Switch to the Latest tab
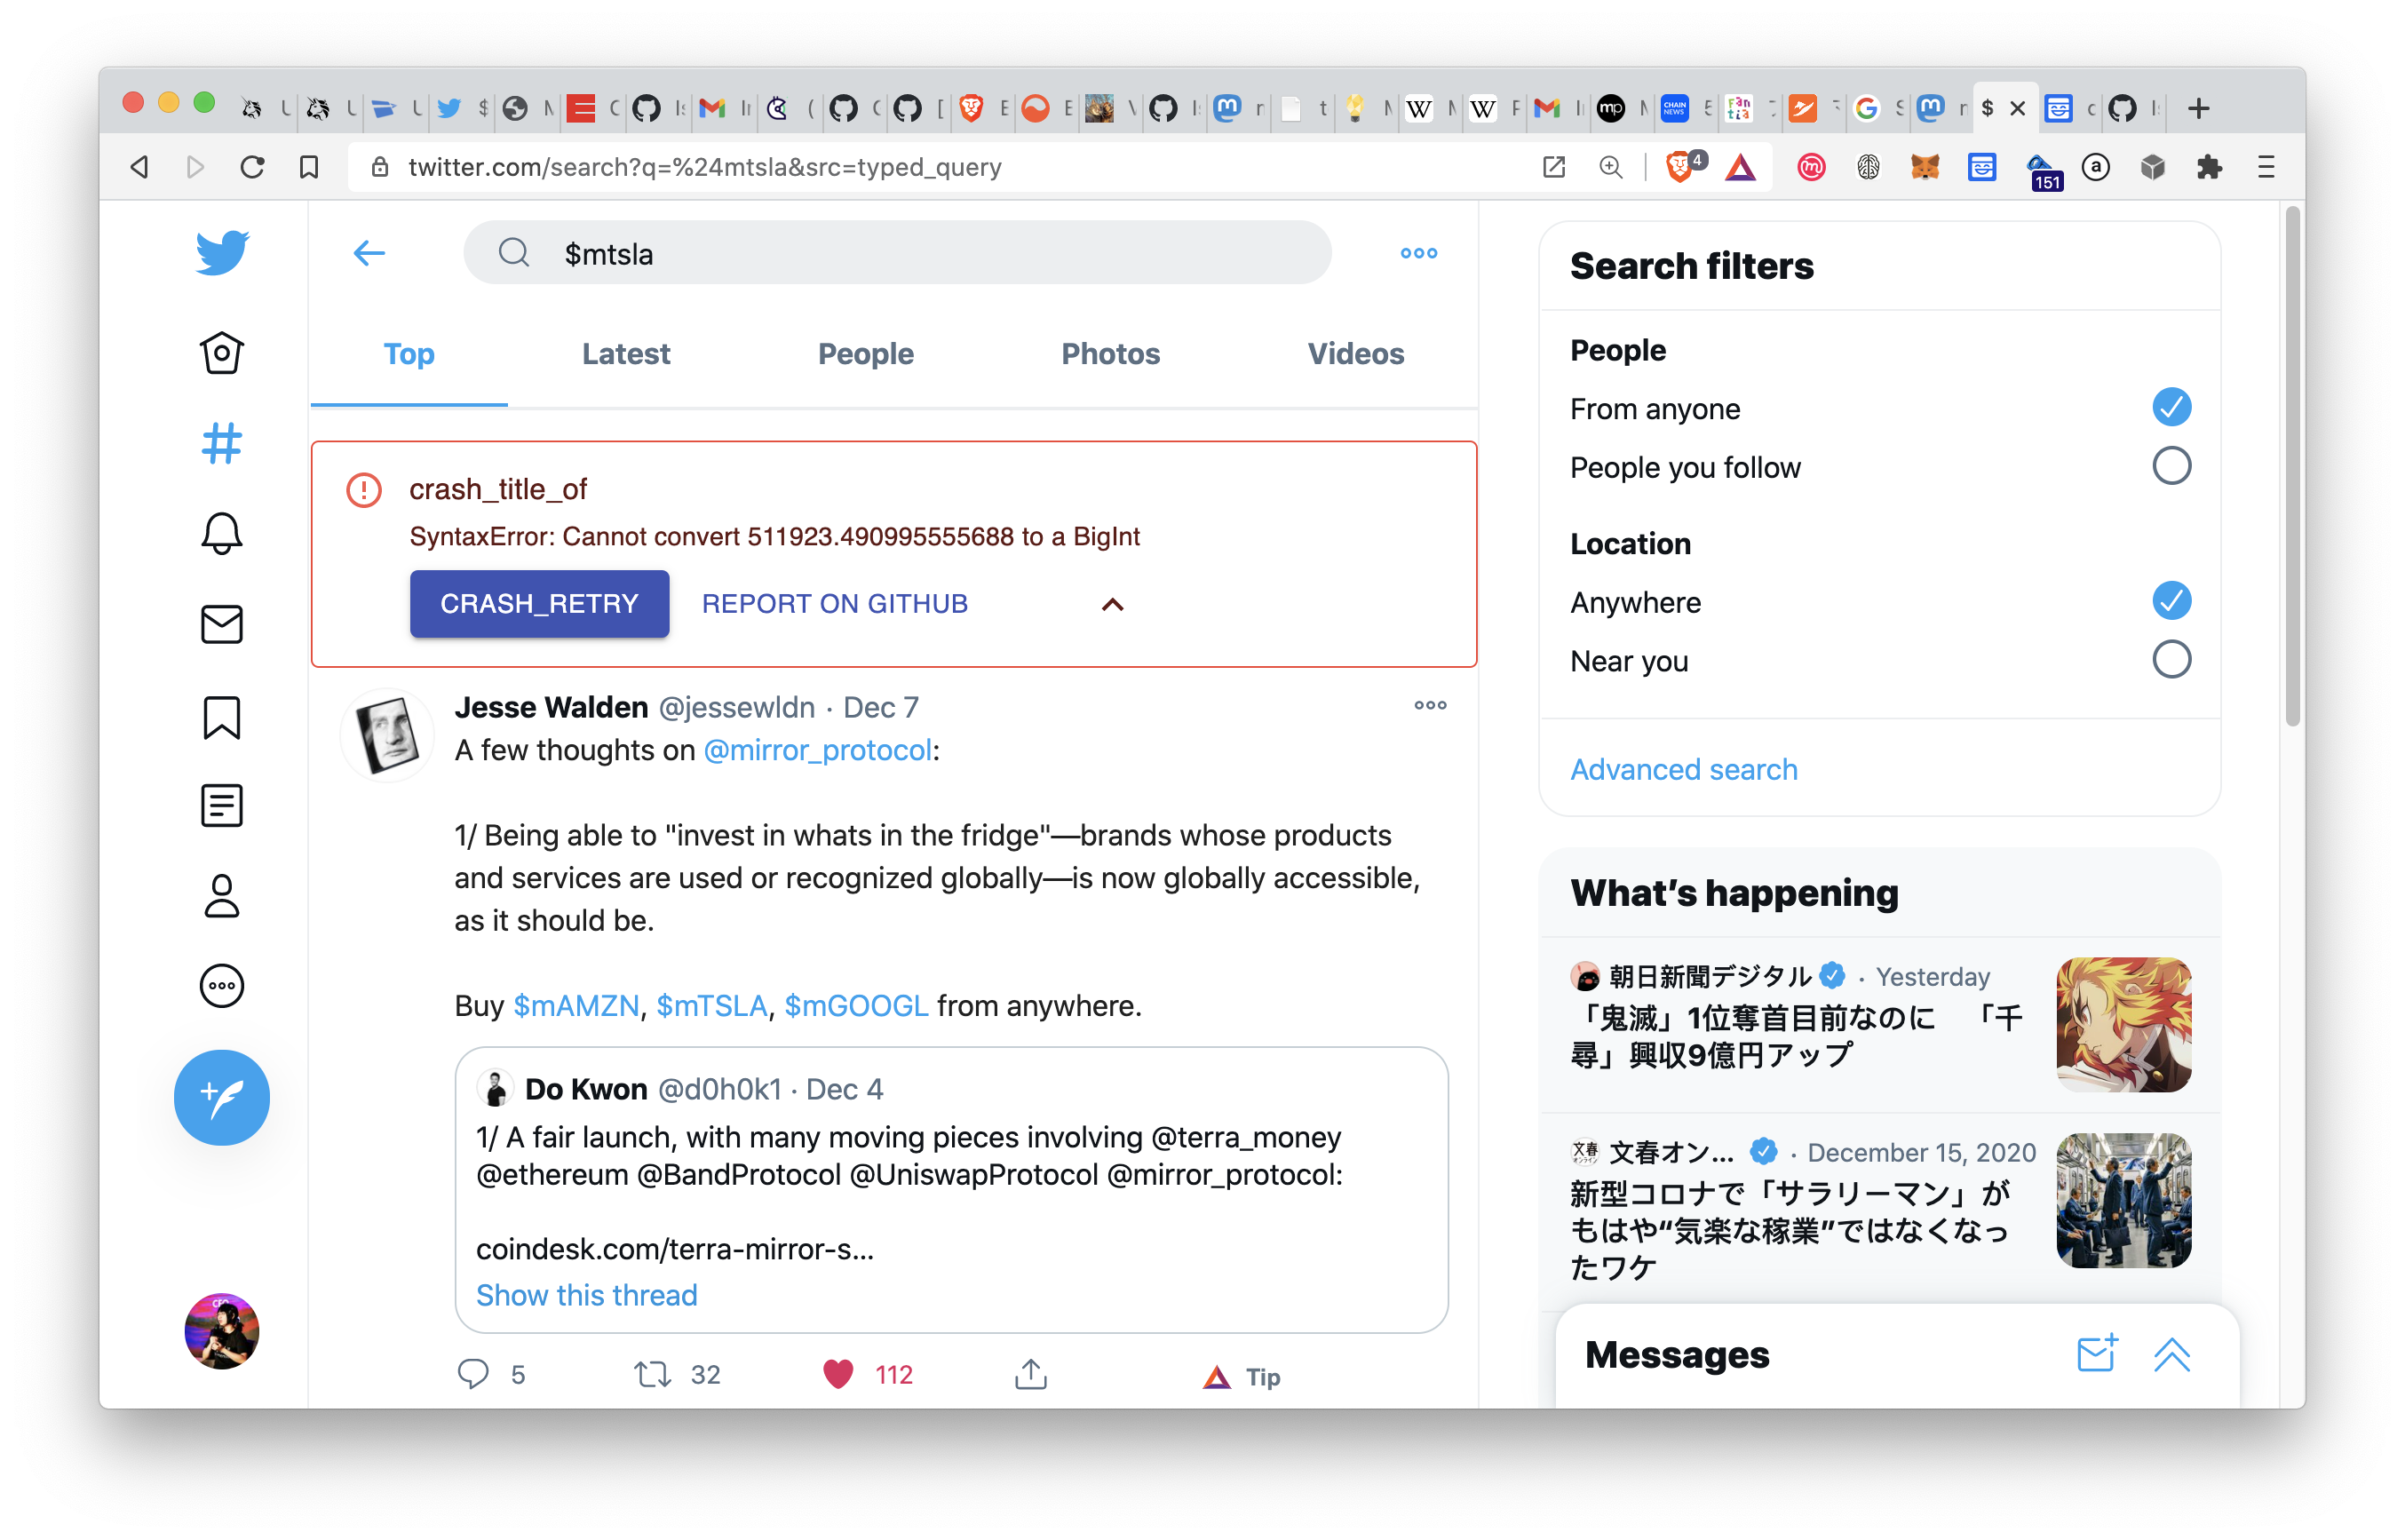 [x=625, y=354]
